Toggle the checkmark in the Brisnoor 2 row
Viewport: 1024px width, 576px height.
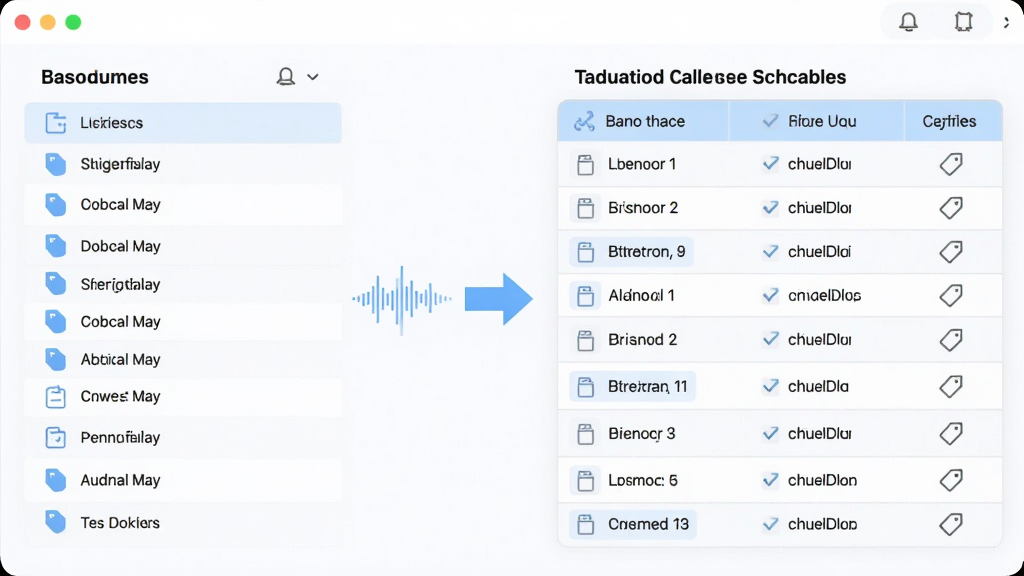pyautogui.click(x=771, y=208)
